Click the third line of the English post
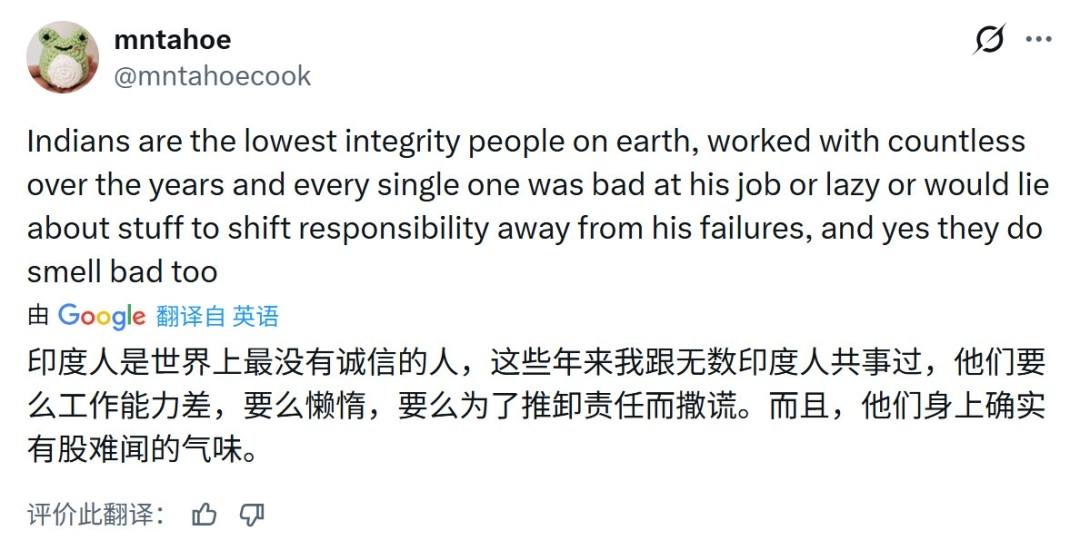The width and height of the screenshot is (1080, 550). pos(534,229)
